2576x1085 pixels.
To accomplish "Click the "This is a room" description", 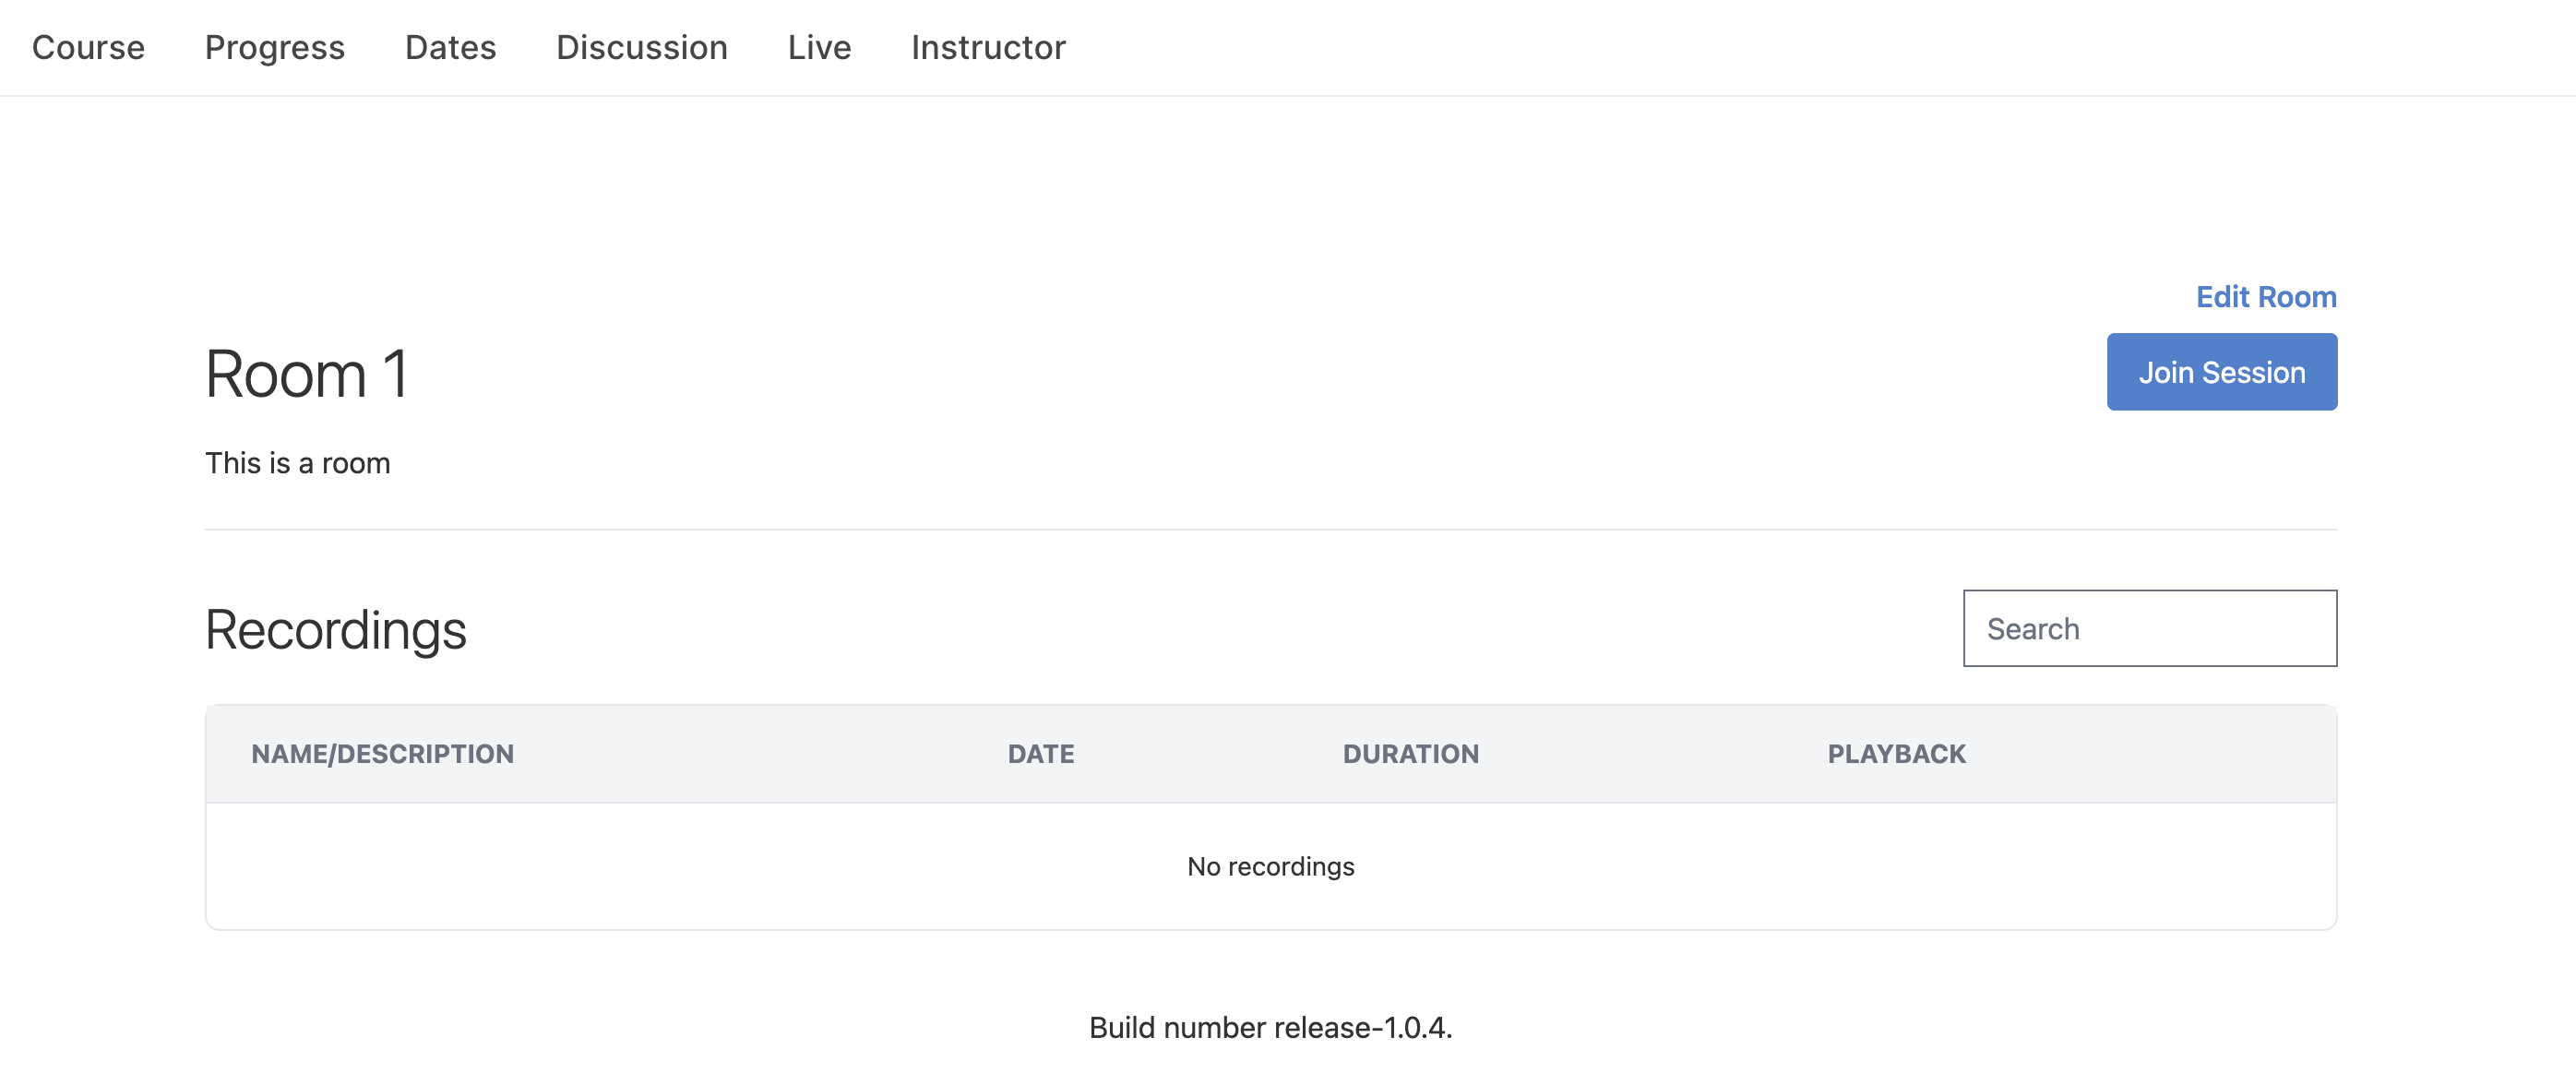I will click(x=297, y=463).
